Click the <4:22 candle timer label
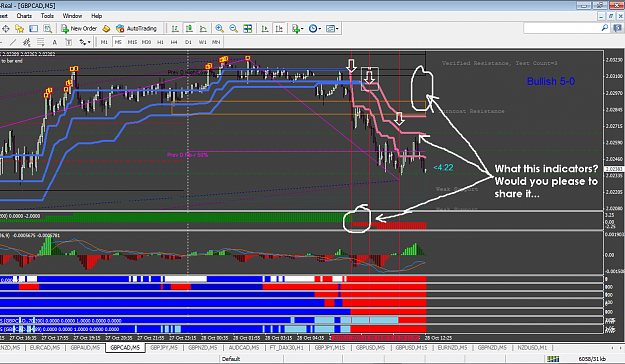Image resolution: width=625 pixels, height=364 pixels. click(x=443, y=167)
